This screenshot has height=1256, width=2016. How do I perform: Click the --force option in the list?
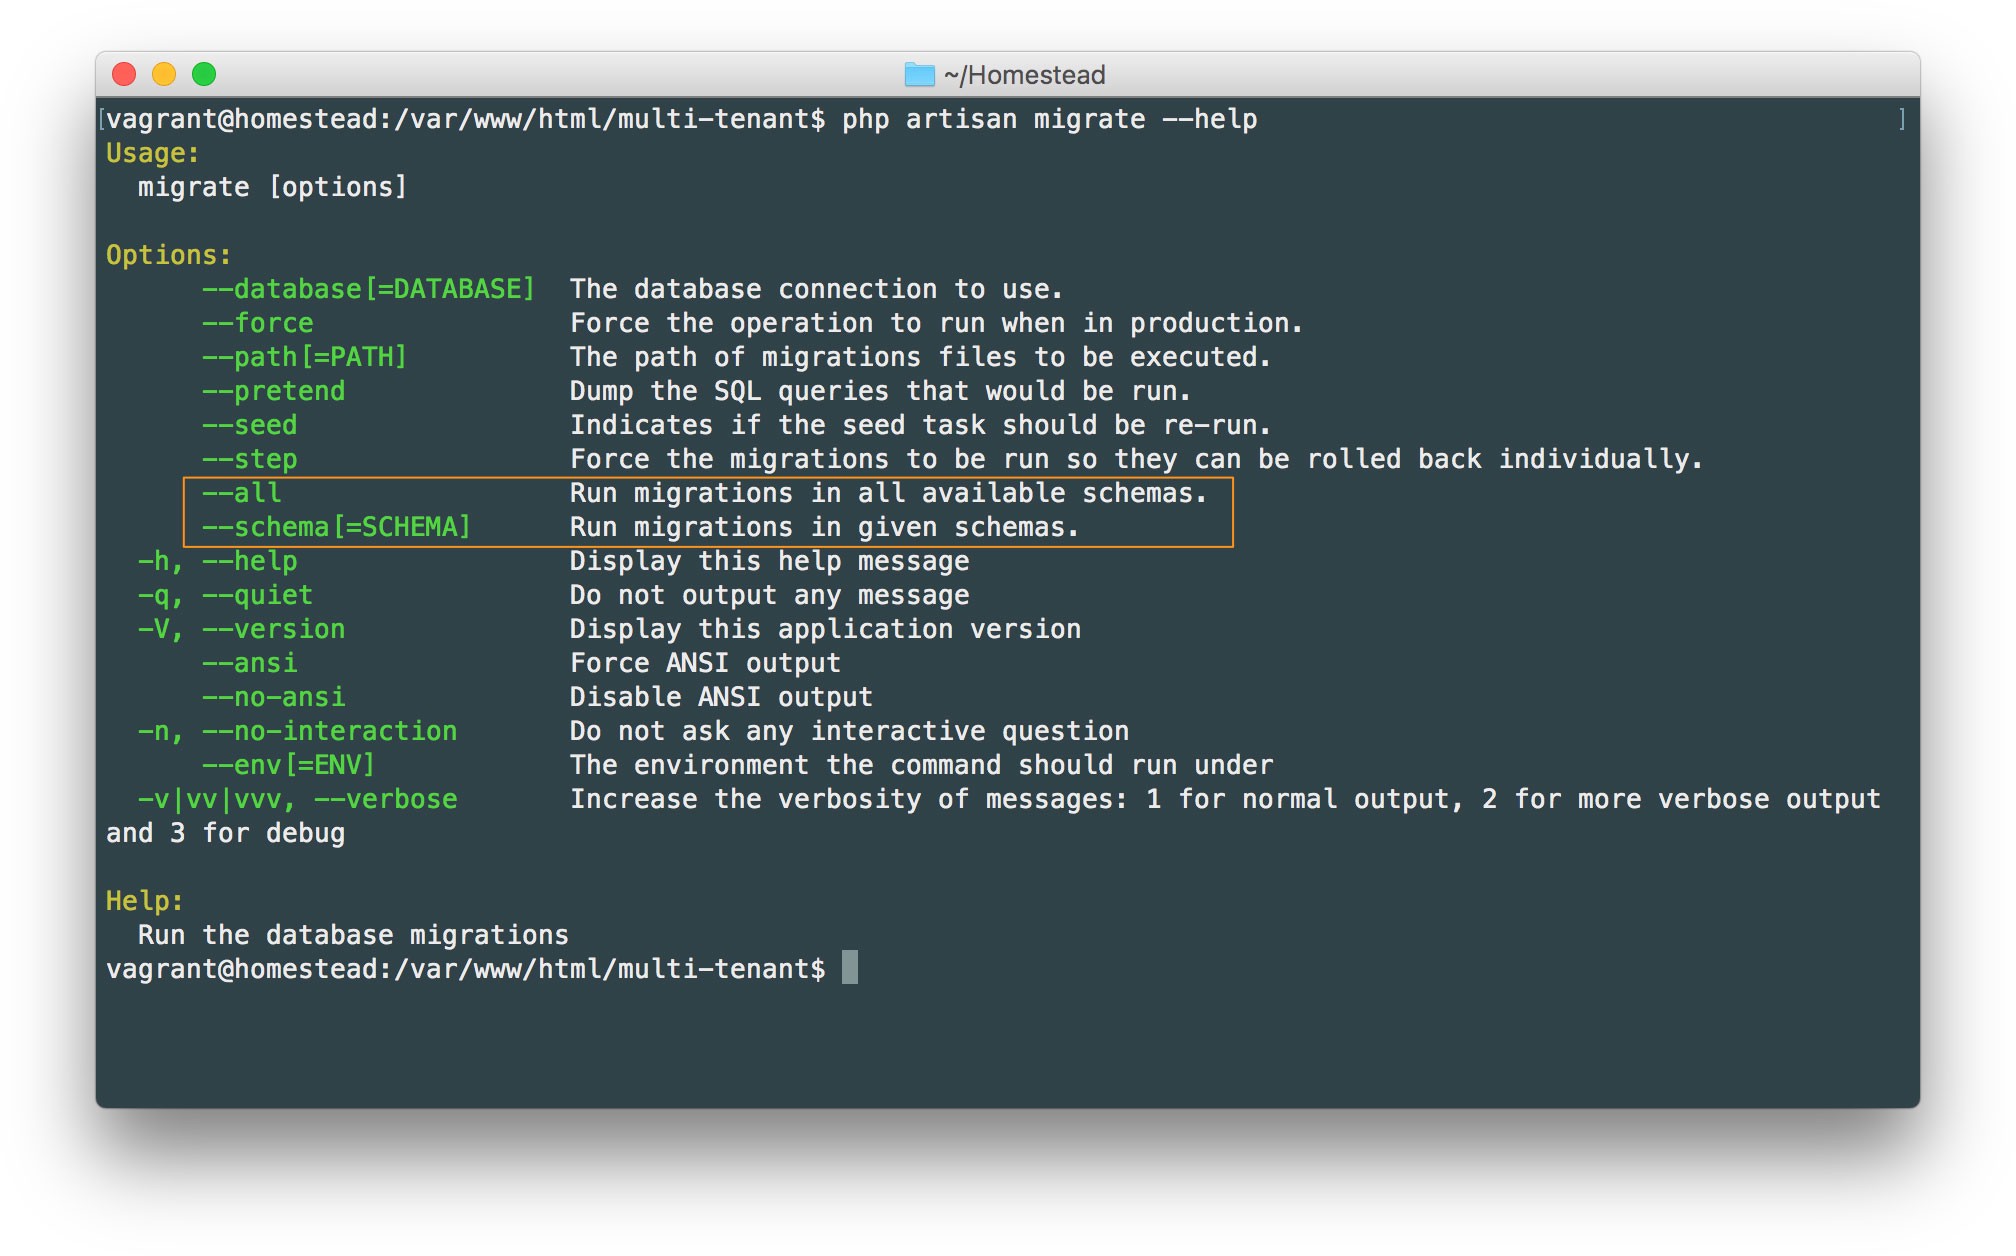(x=258, y=323)
